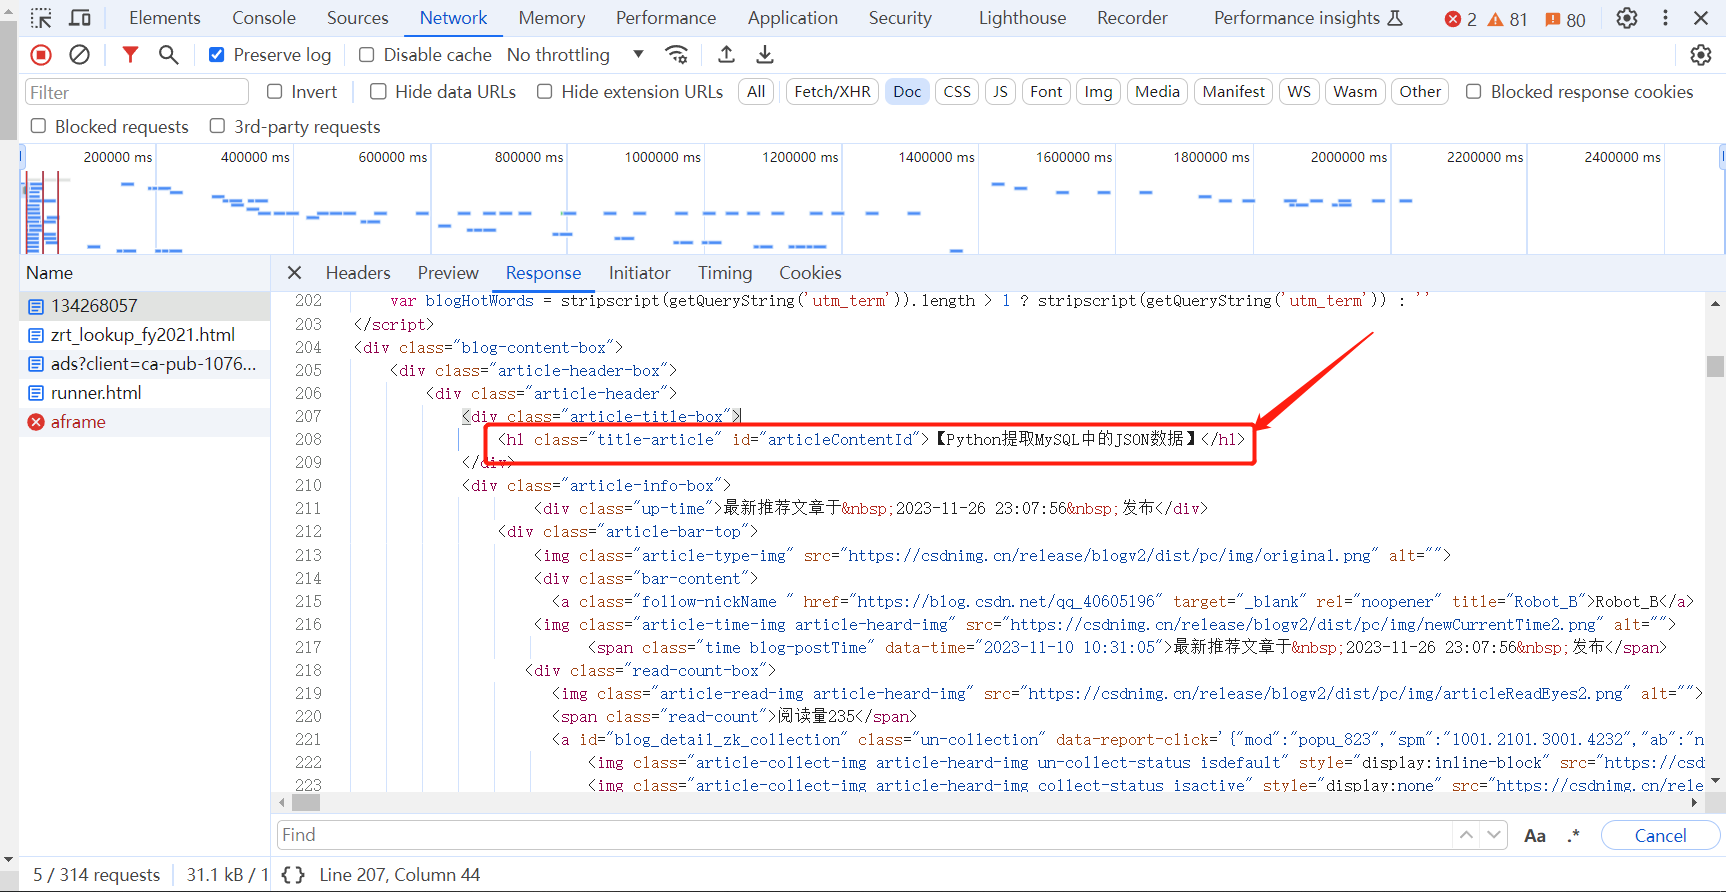The image size is (1726, 892).
Task: Go to next find match arrow
Action: tap(1494, 835)
